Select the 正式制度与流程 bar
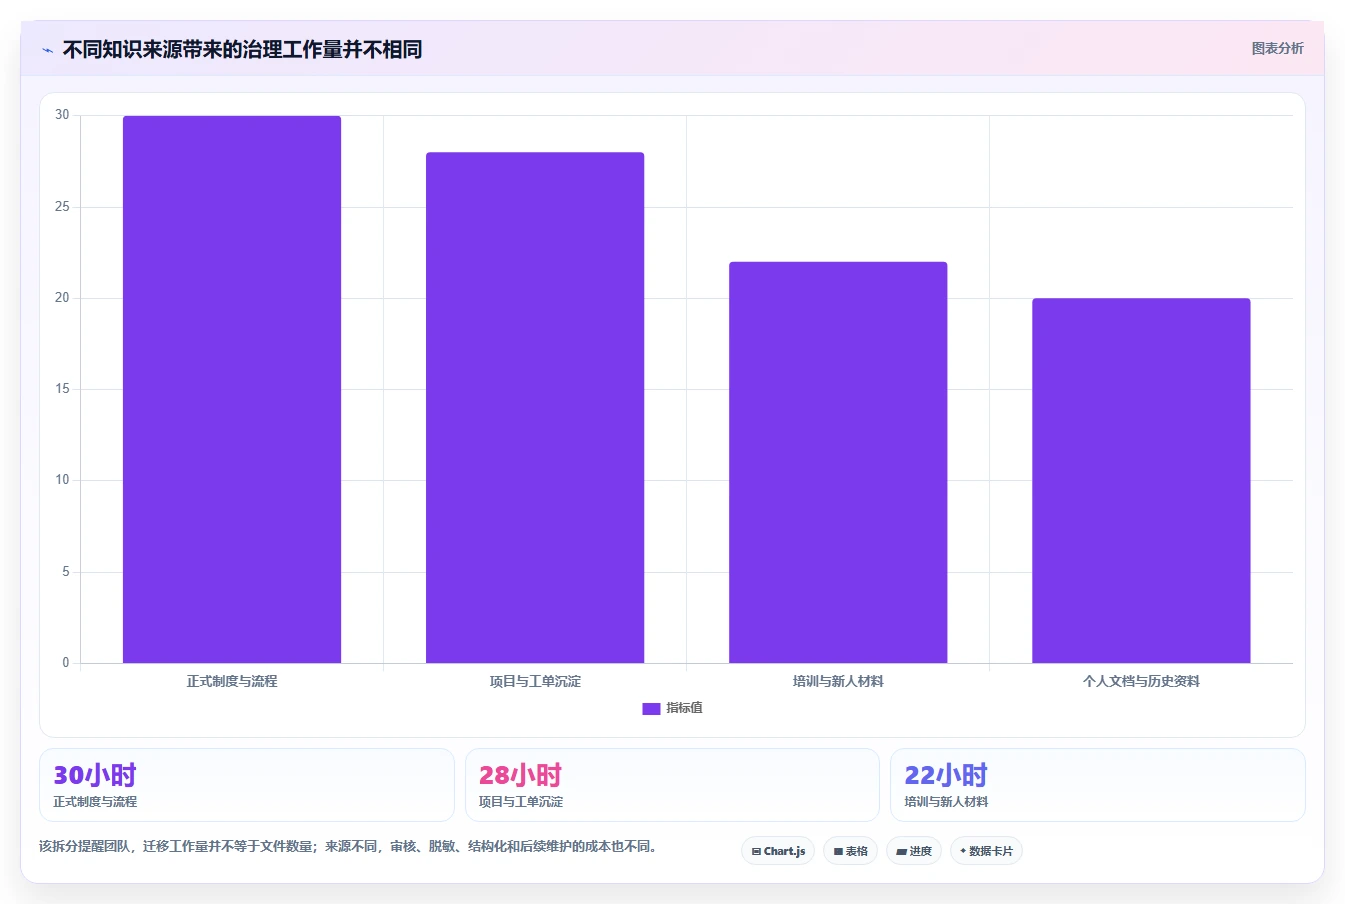This screenshot has width=1345, height=904. click(232, 389)
